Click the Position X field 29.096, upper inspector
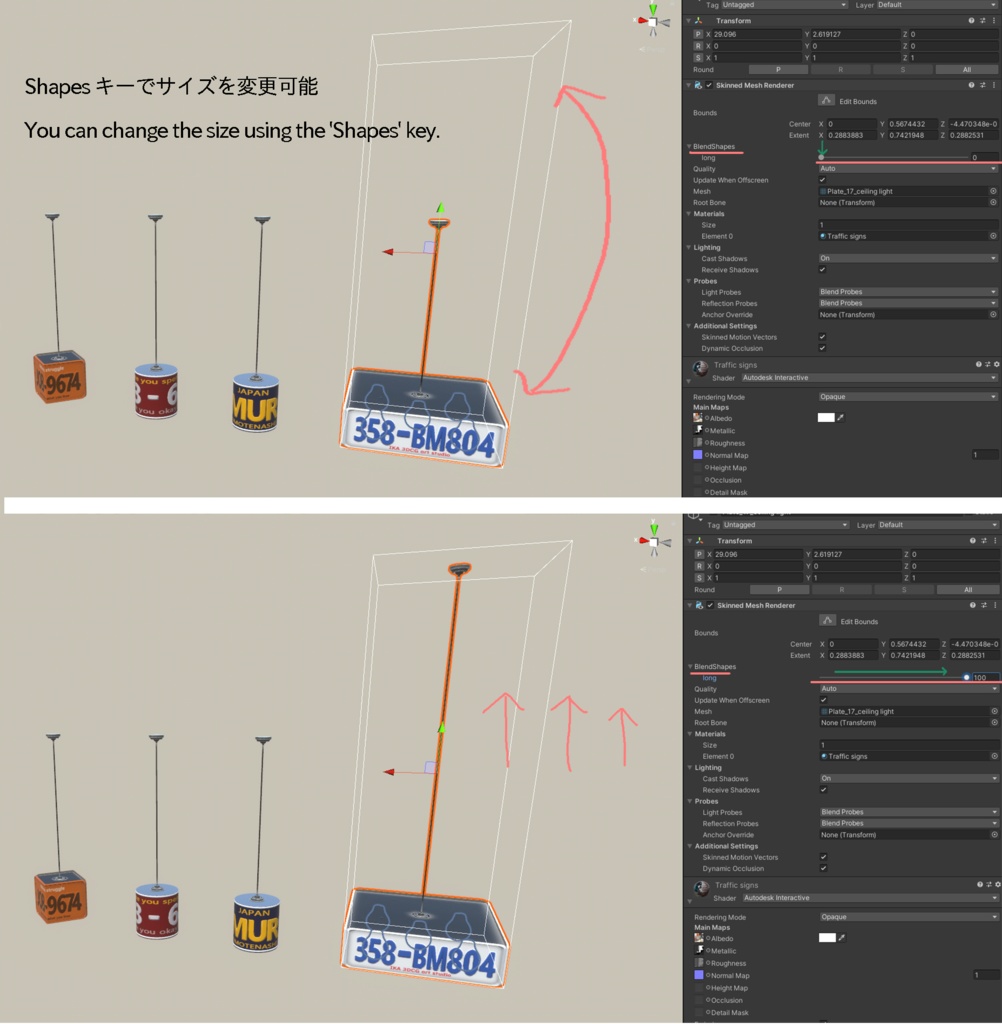The width and height of the screenshot is (1002, 1024). [756, 34]
